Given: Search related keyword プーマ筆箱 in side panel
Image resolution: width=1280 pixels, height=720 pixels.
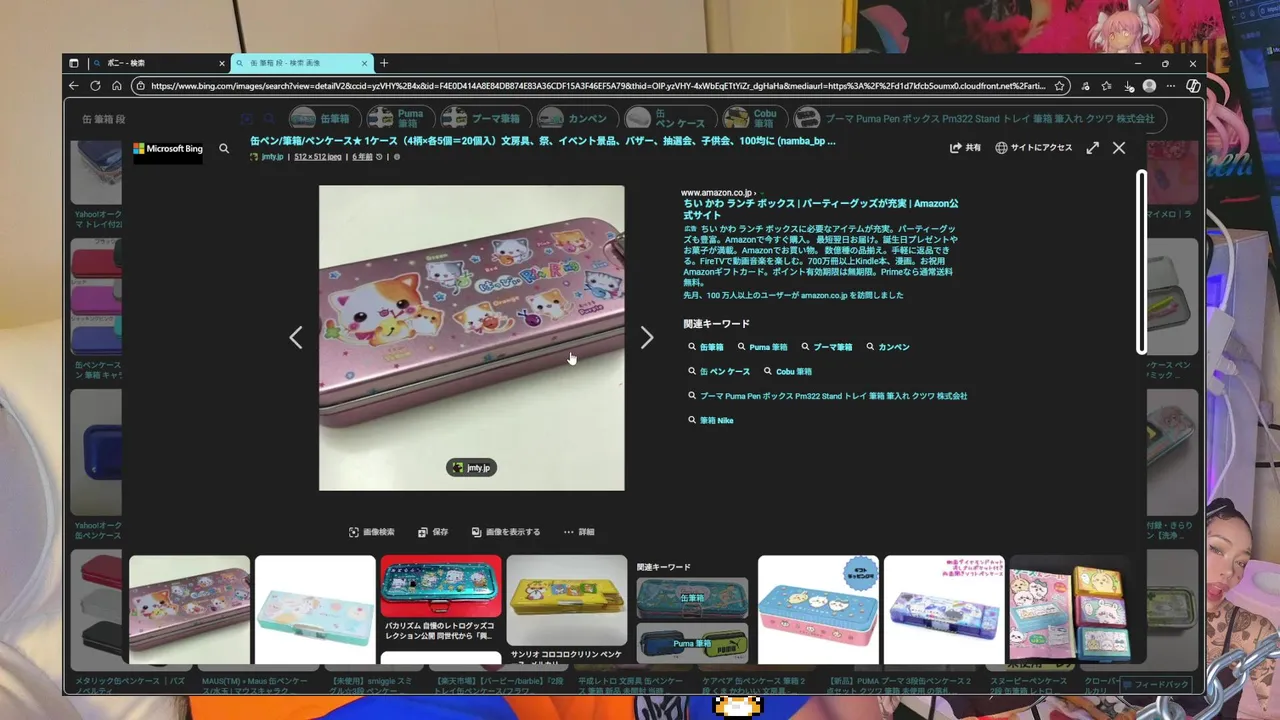Looking at the screenshot, I should coord(827,347).
